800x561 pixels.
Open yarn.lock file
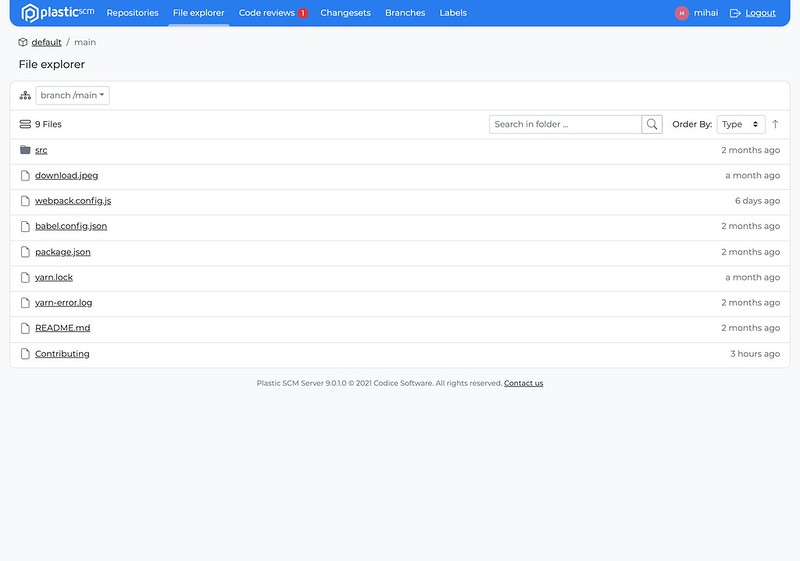[54, 277]
